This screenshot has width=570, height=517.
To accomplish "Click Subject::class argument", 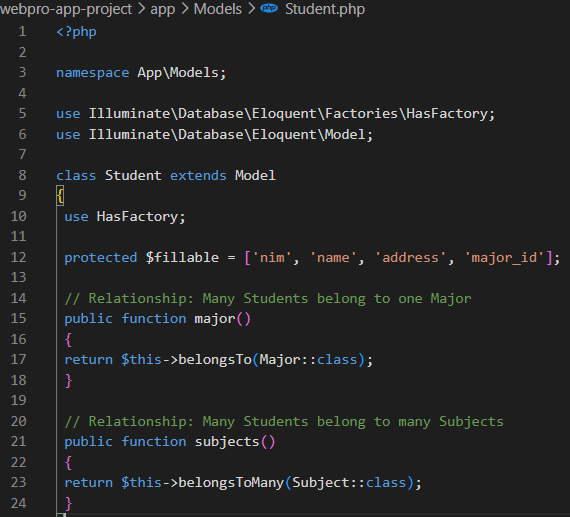I will (349, 483).
